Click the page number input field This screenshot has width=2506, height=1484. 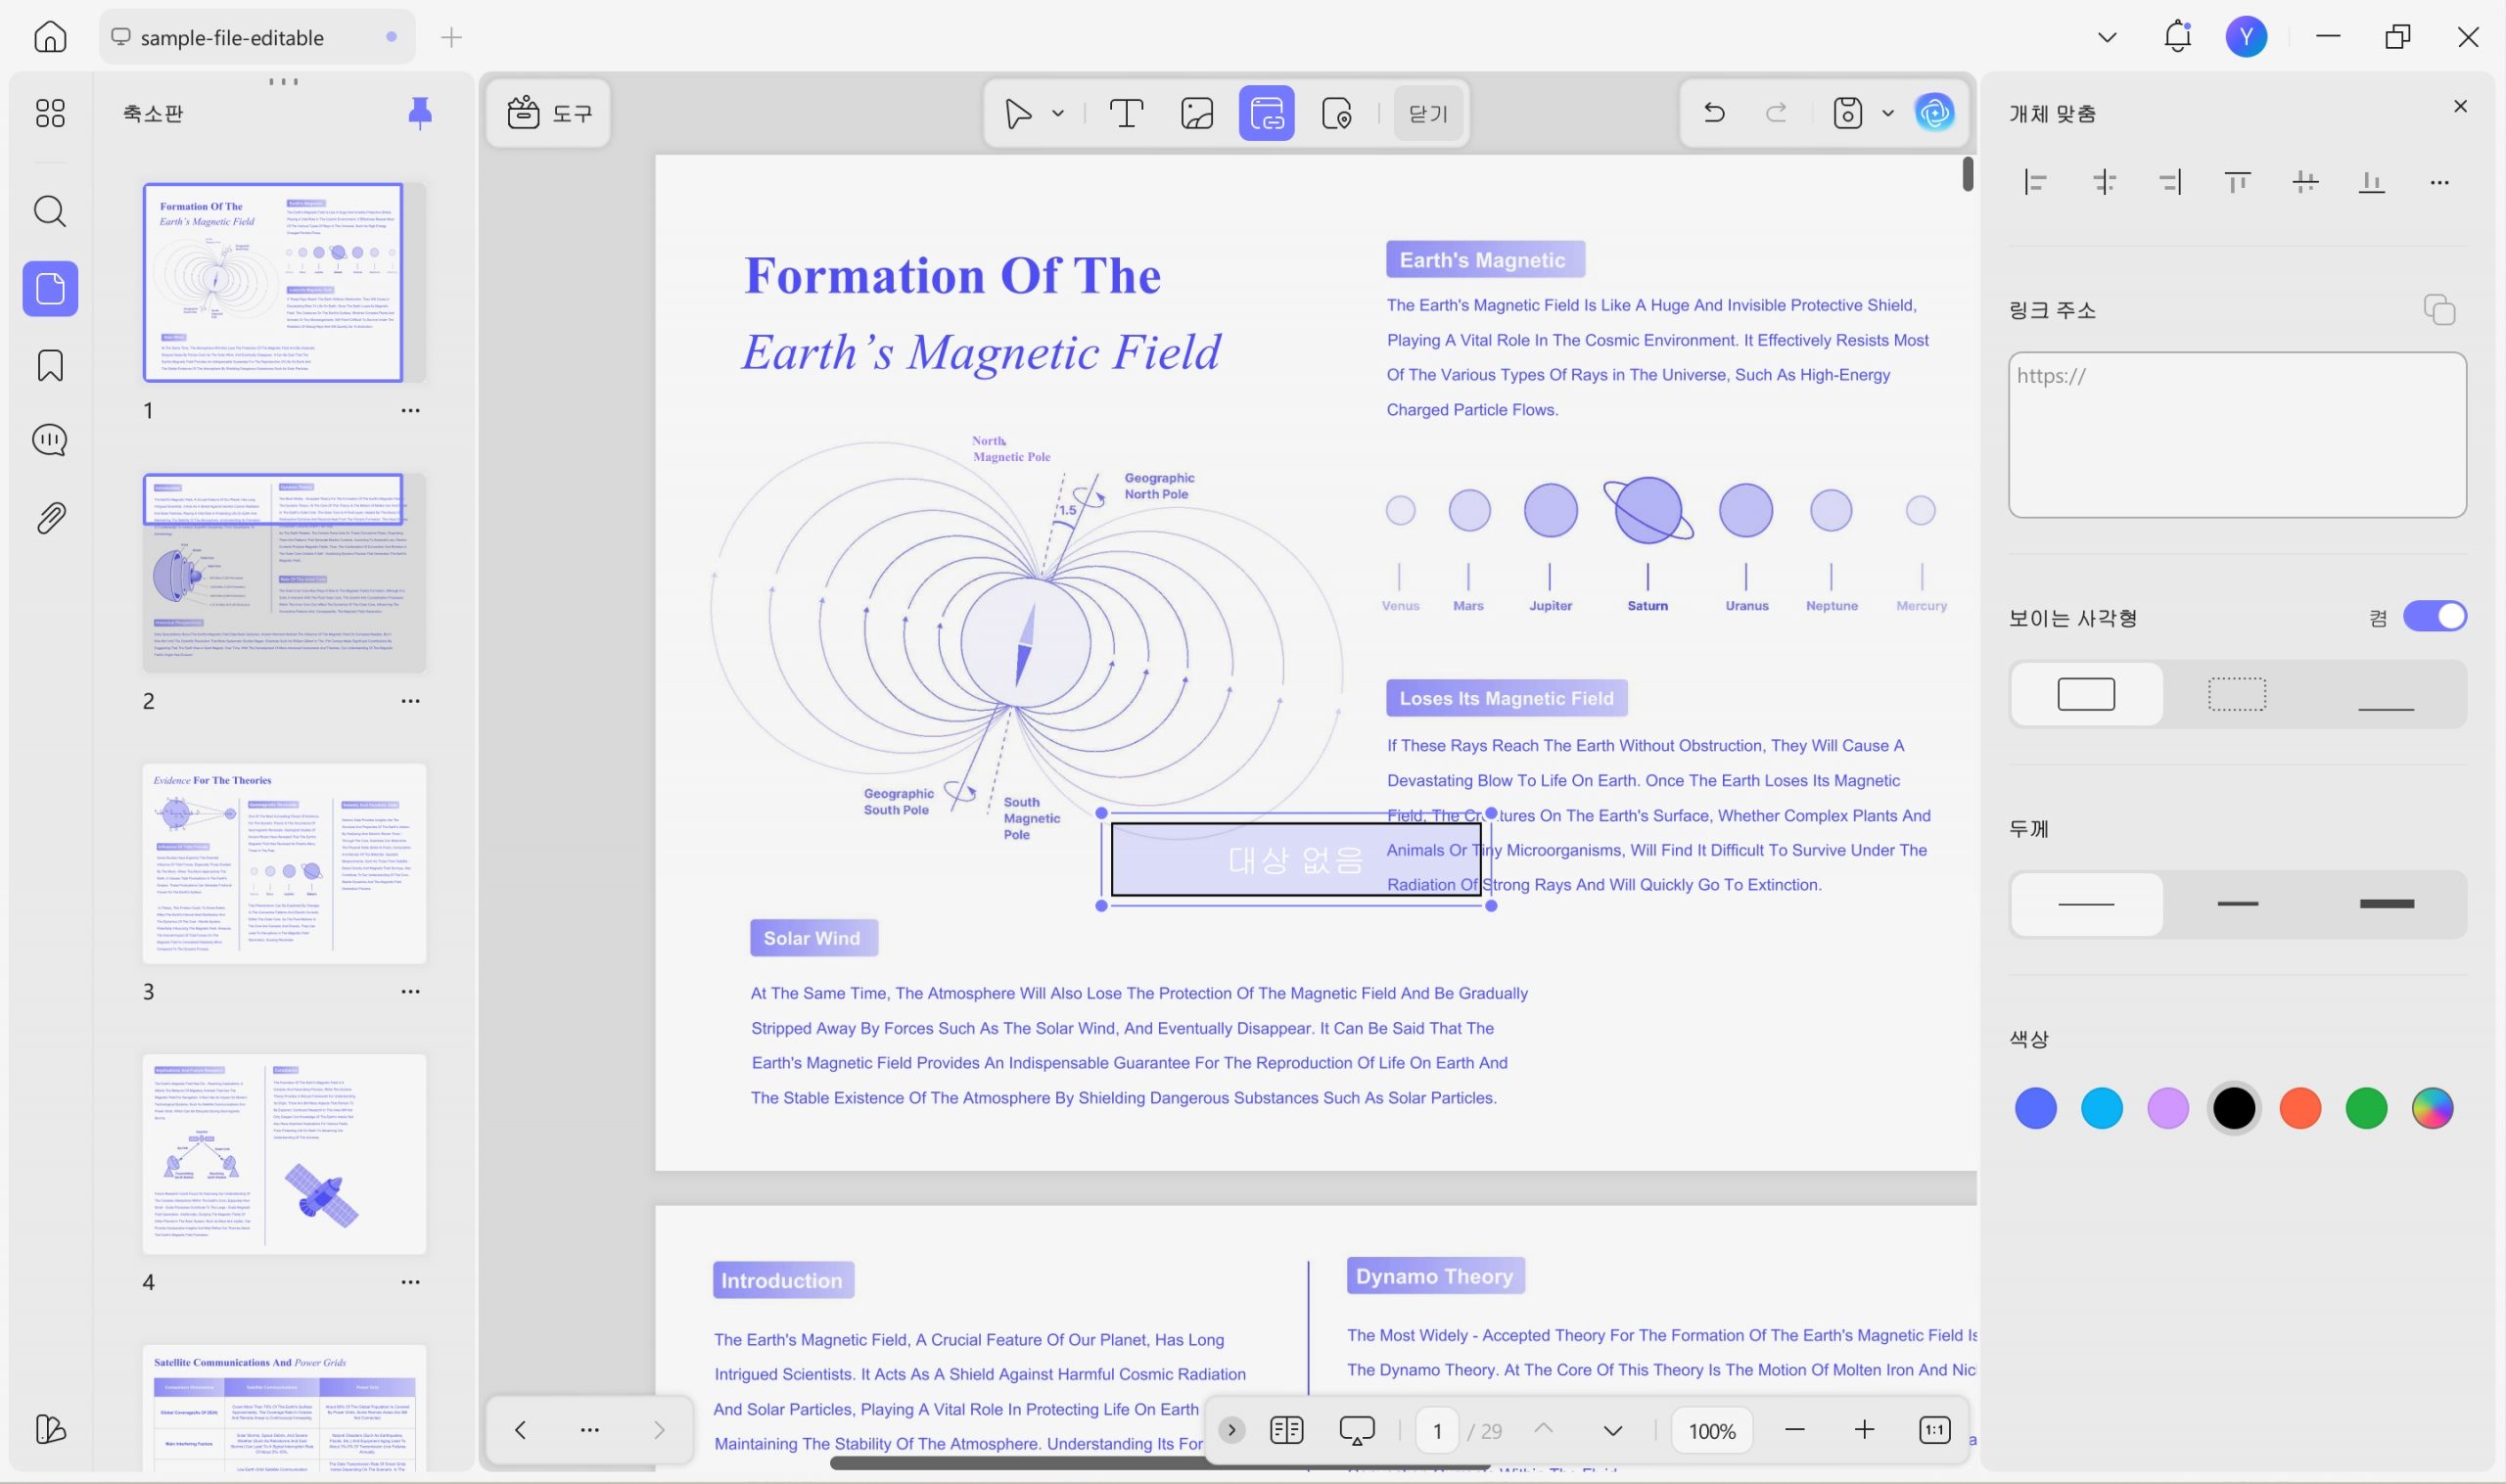(1437, 1431)
